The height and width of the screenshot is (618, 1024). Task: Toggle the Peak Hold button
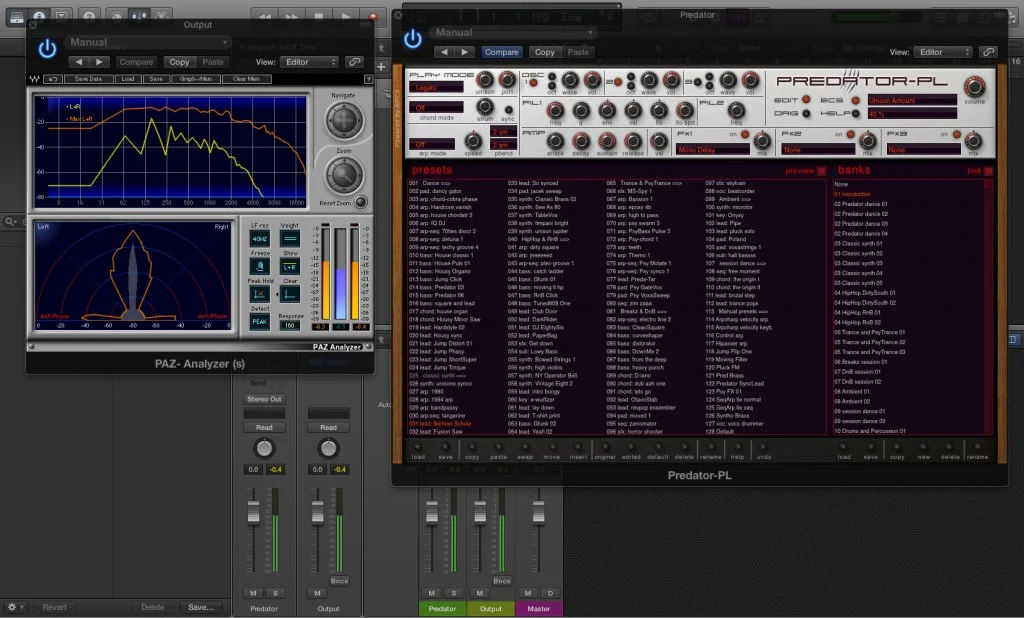pos(259,294)
